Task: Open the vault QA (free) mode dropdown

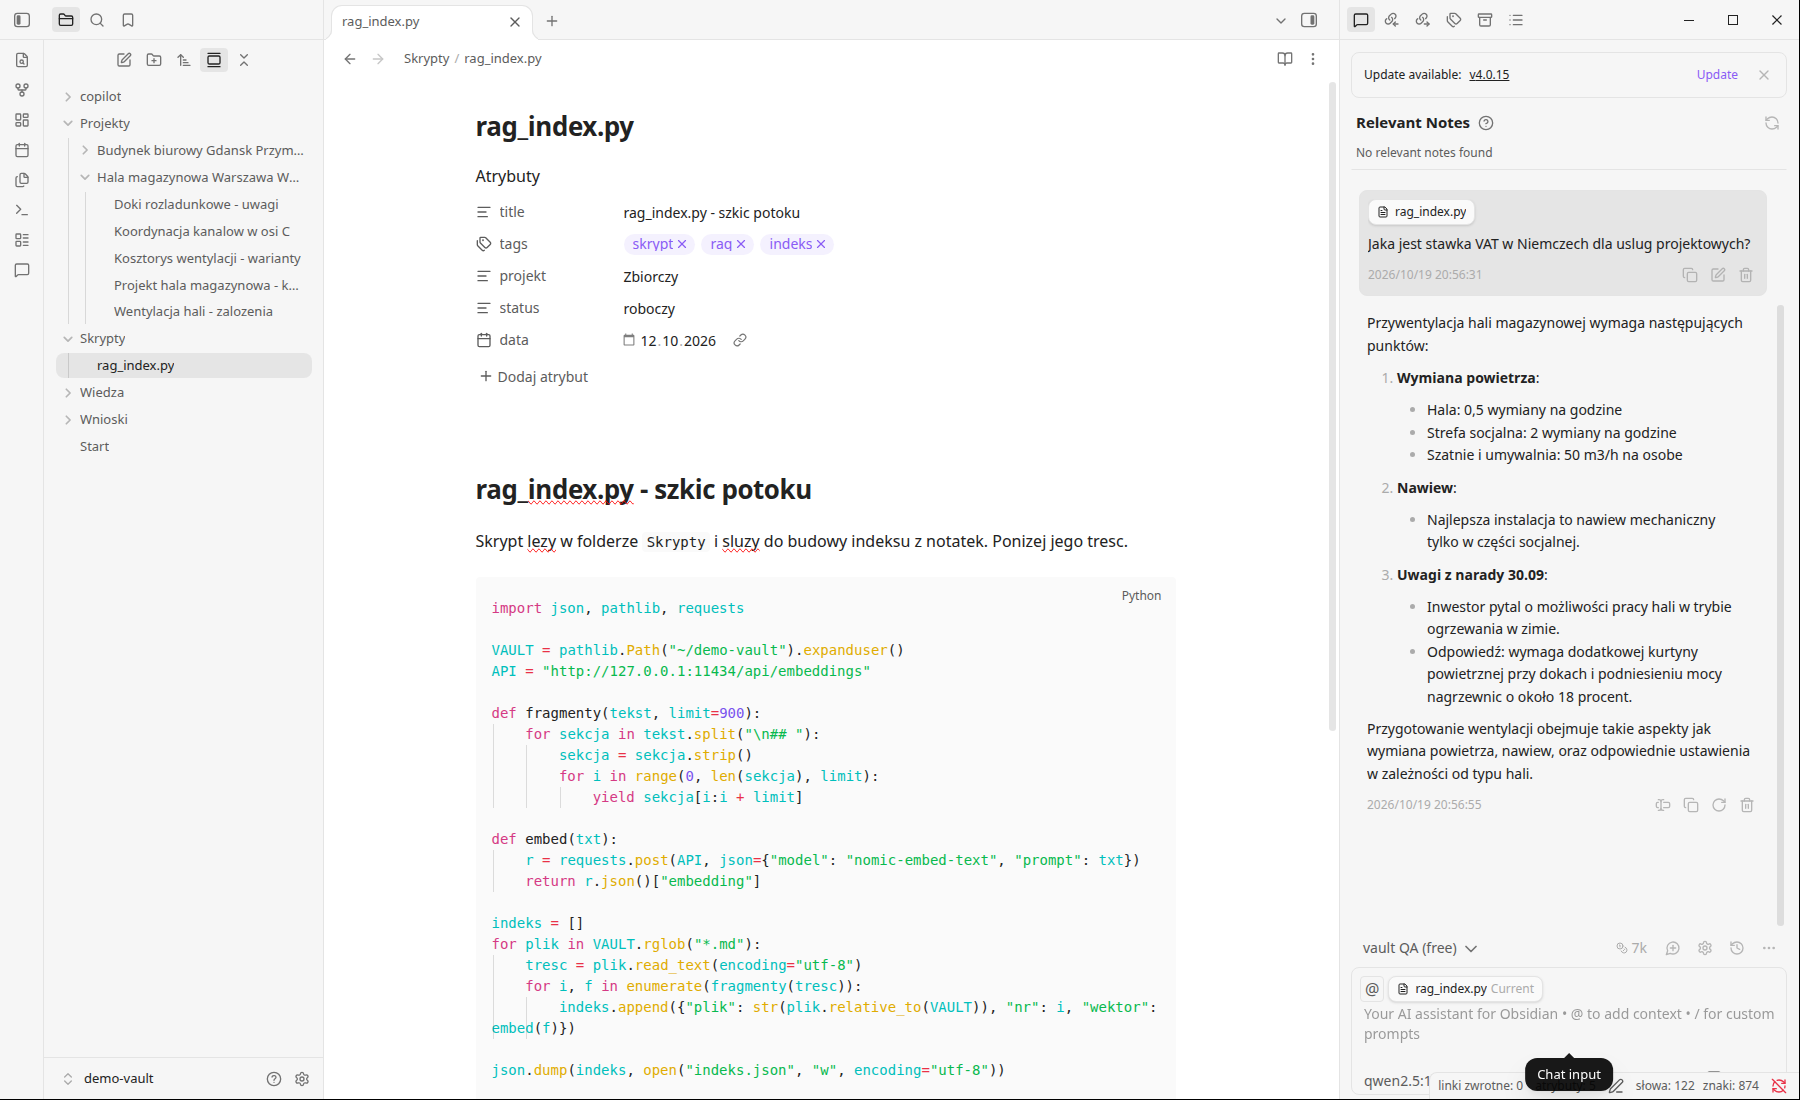Action: tap(1419, 948)
